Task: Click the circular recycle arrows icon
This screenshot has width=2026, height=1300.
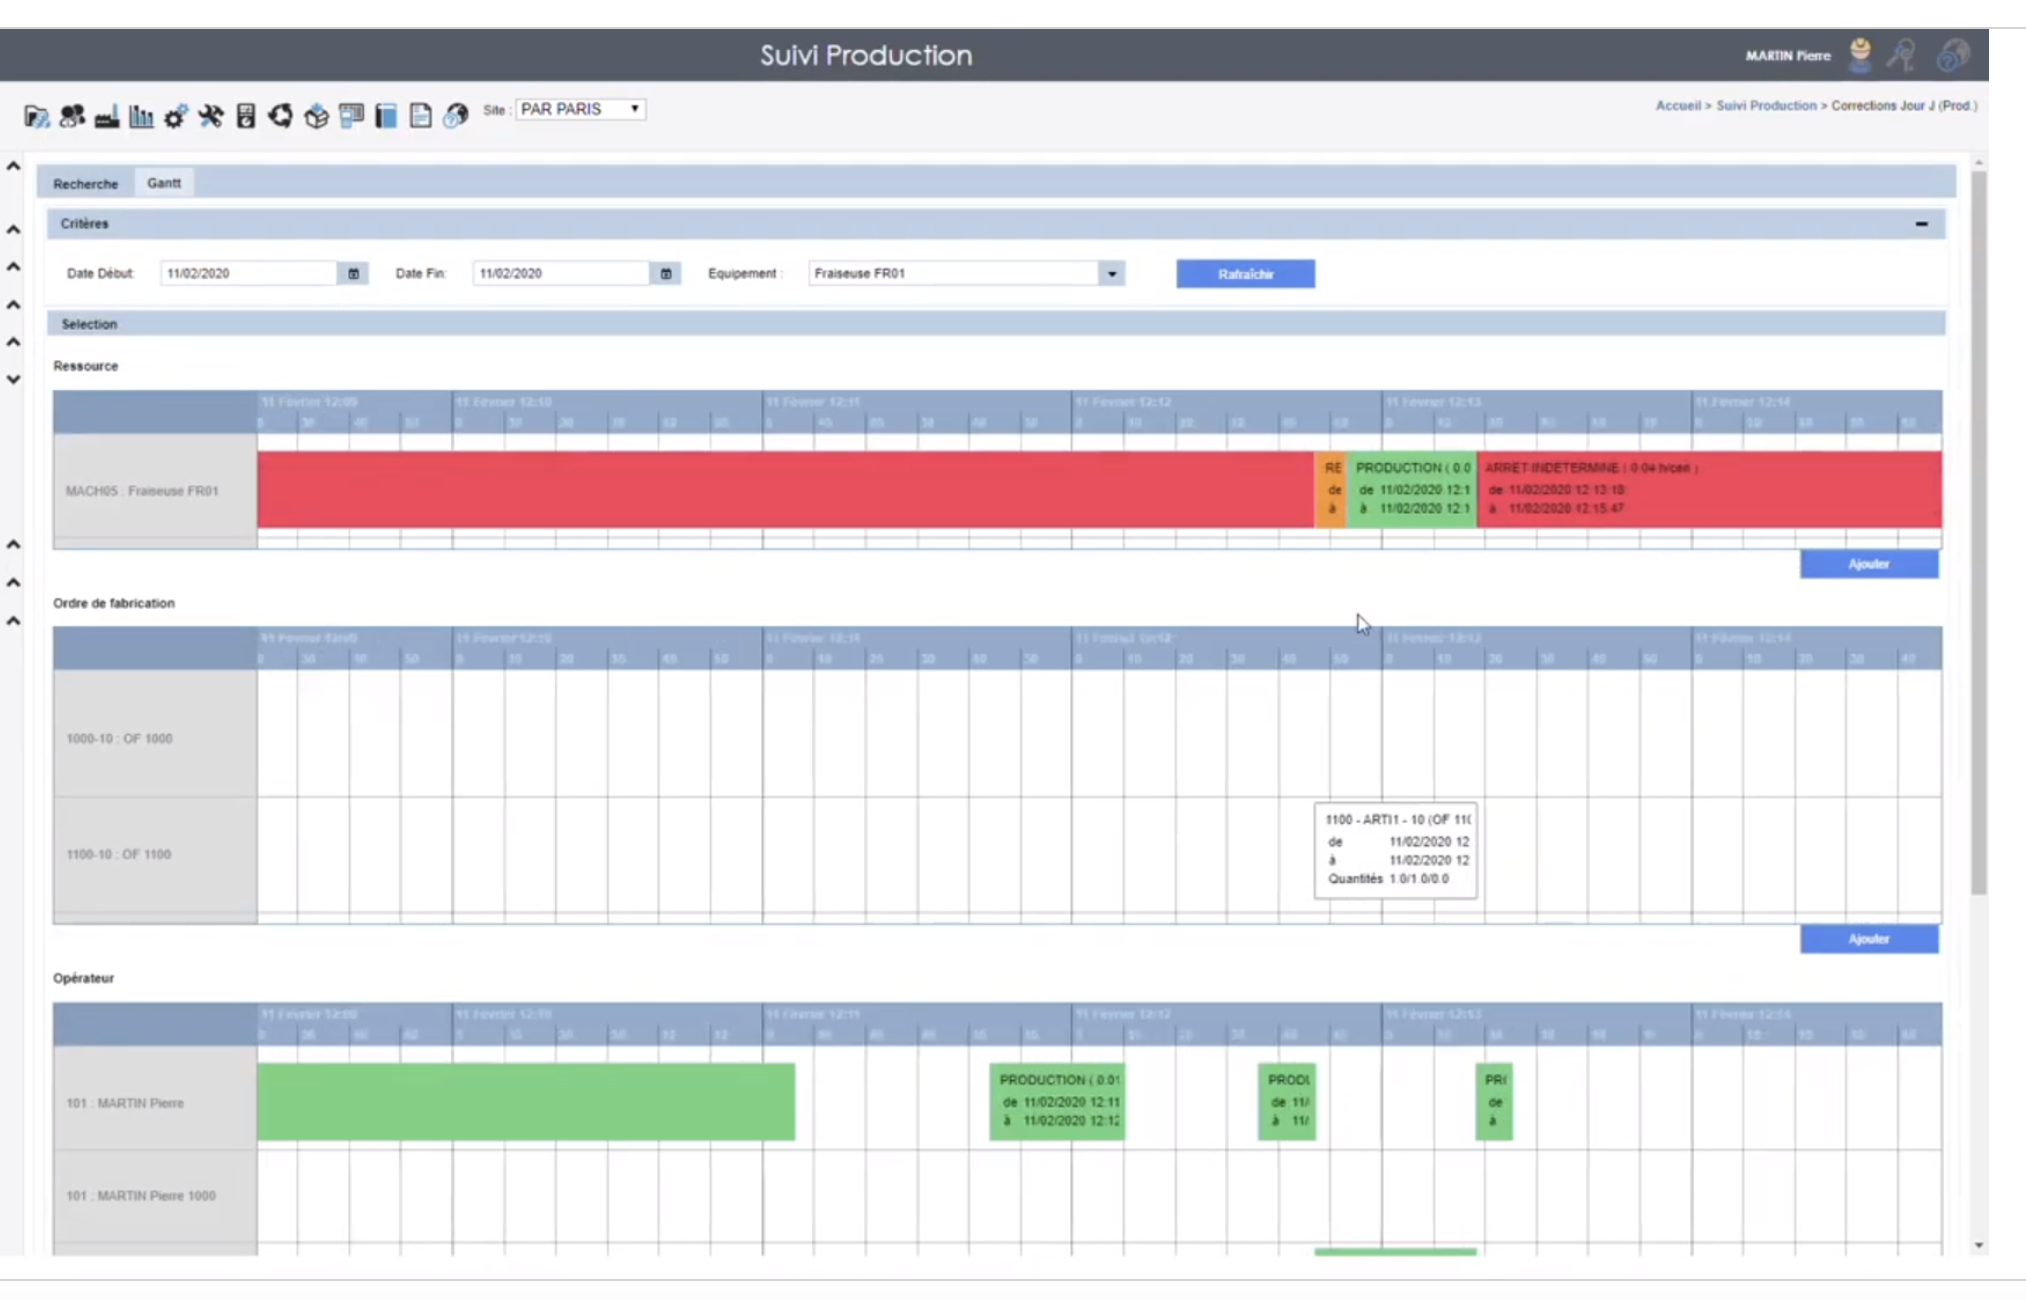Action: tap(281, 117)
